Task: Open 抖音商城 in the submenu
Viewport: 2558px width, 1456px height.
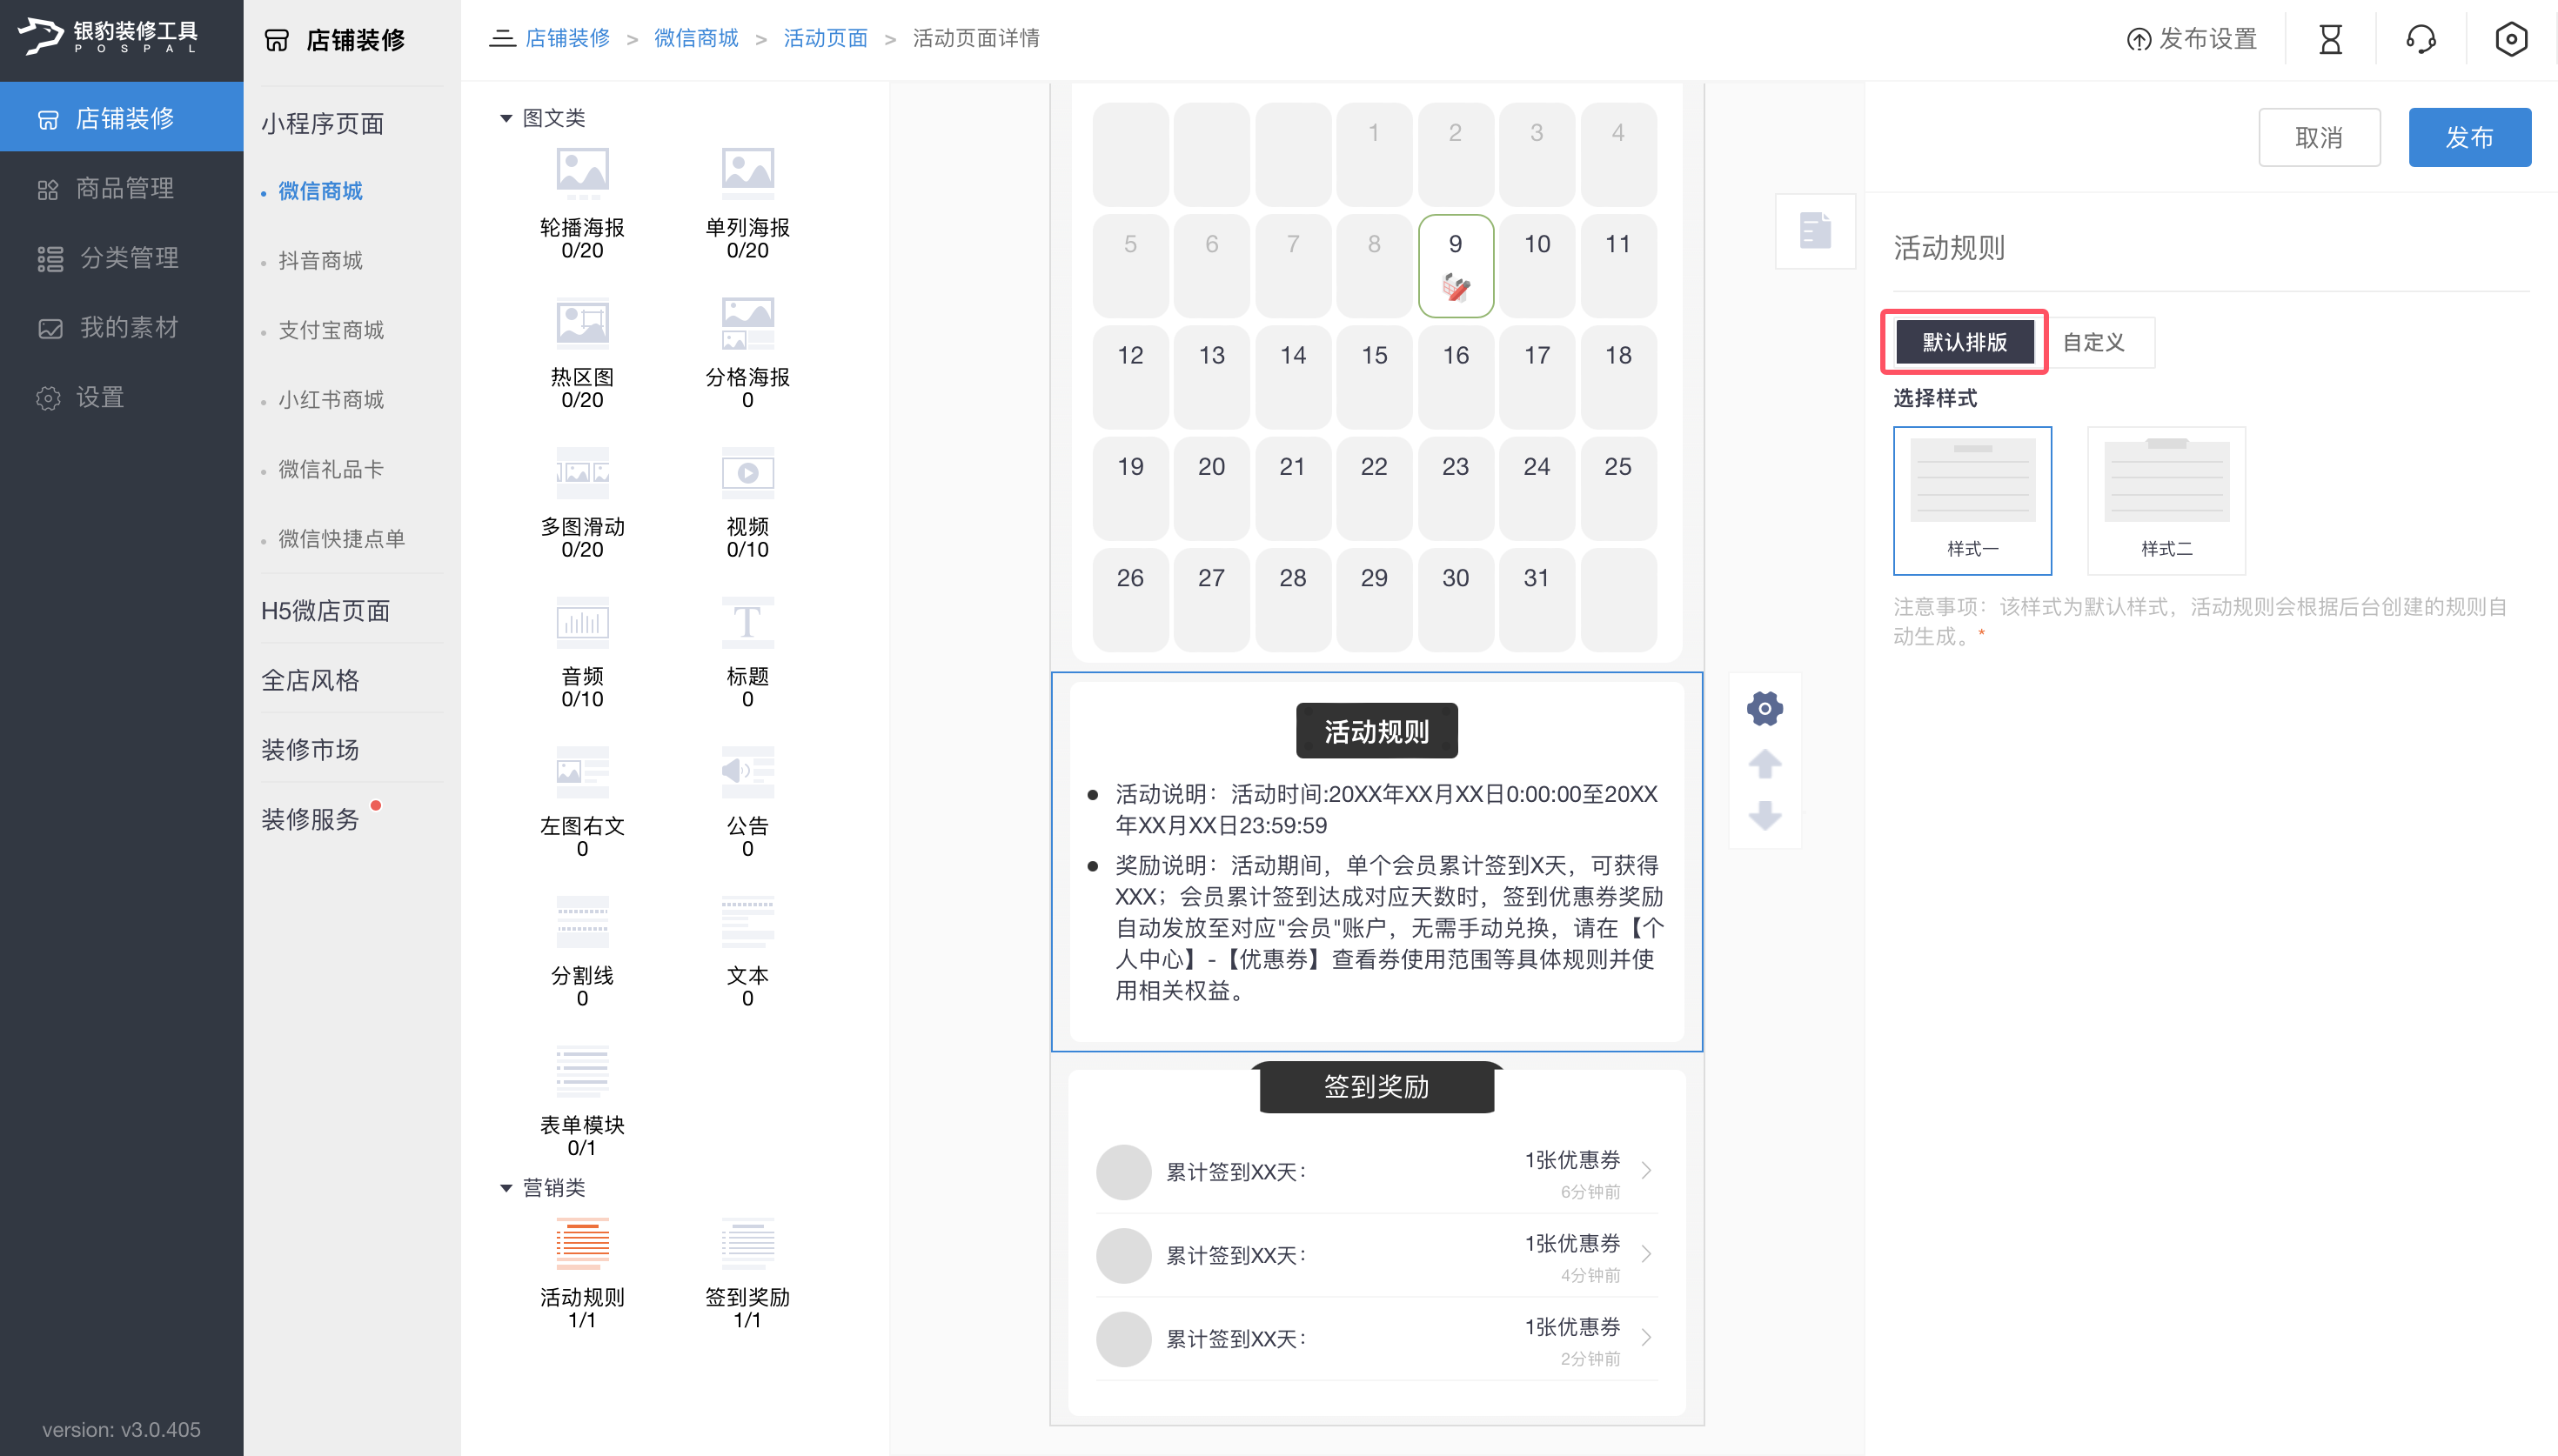Action: coord(320,261)
